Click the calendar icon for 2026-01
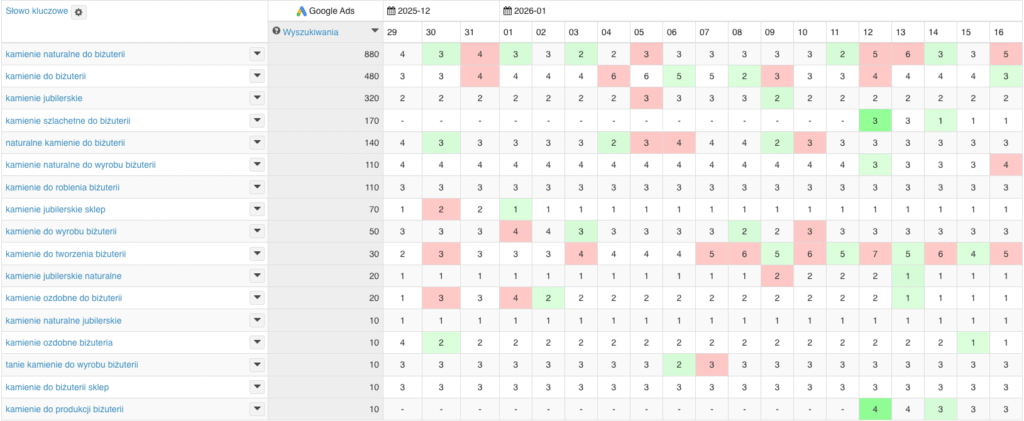 click(x=506, y=11)
